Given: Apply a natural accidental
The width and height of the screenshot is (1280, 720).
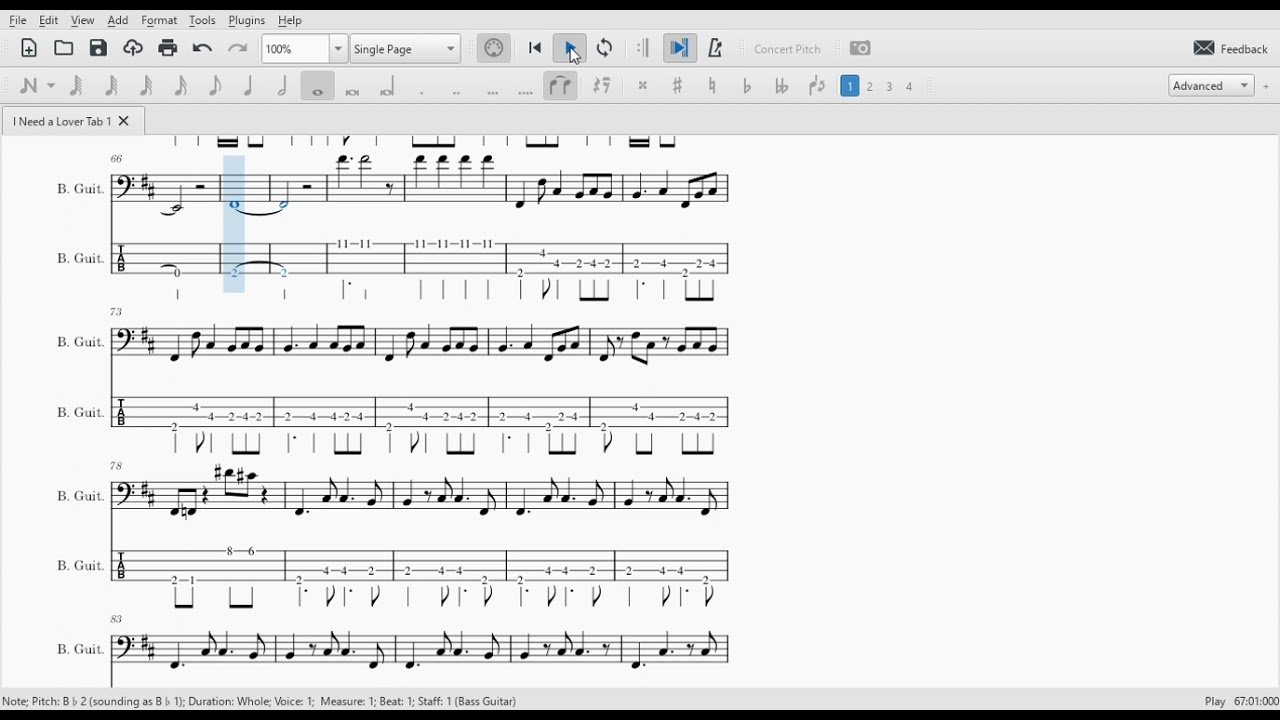Looking at the screenshot, I should tap(713, 86).
